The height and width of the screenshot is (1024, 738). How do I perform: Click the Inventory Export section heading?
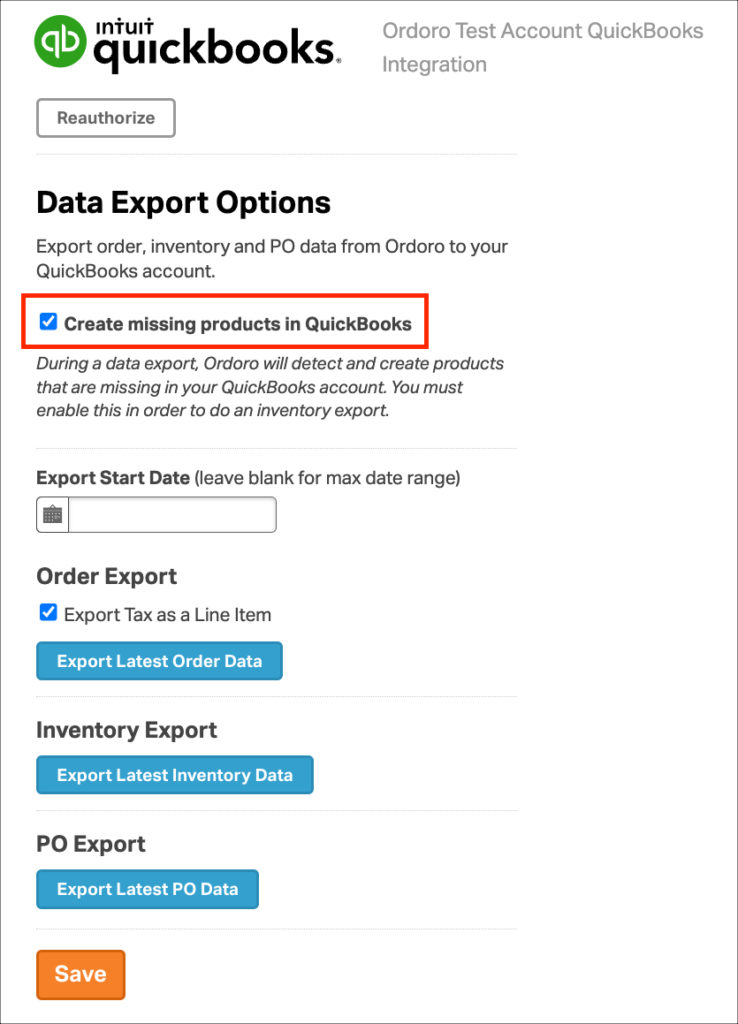[127, 730]
